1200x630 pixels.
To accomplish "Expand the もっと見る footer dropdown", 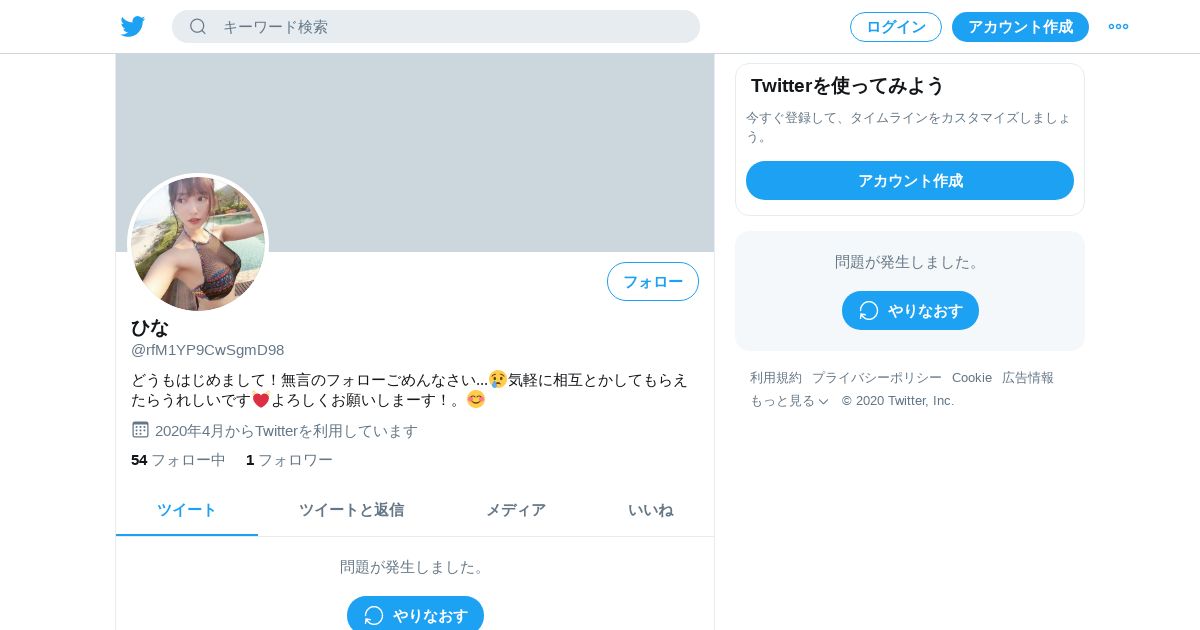I will pyautogui.click(x=790, y=401).
